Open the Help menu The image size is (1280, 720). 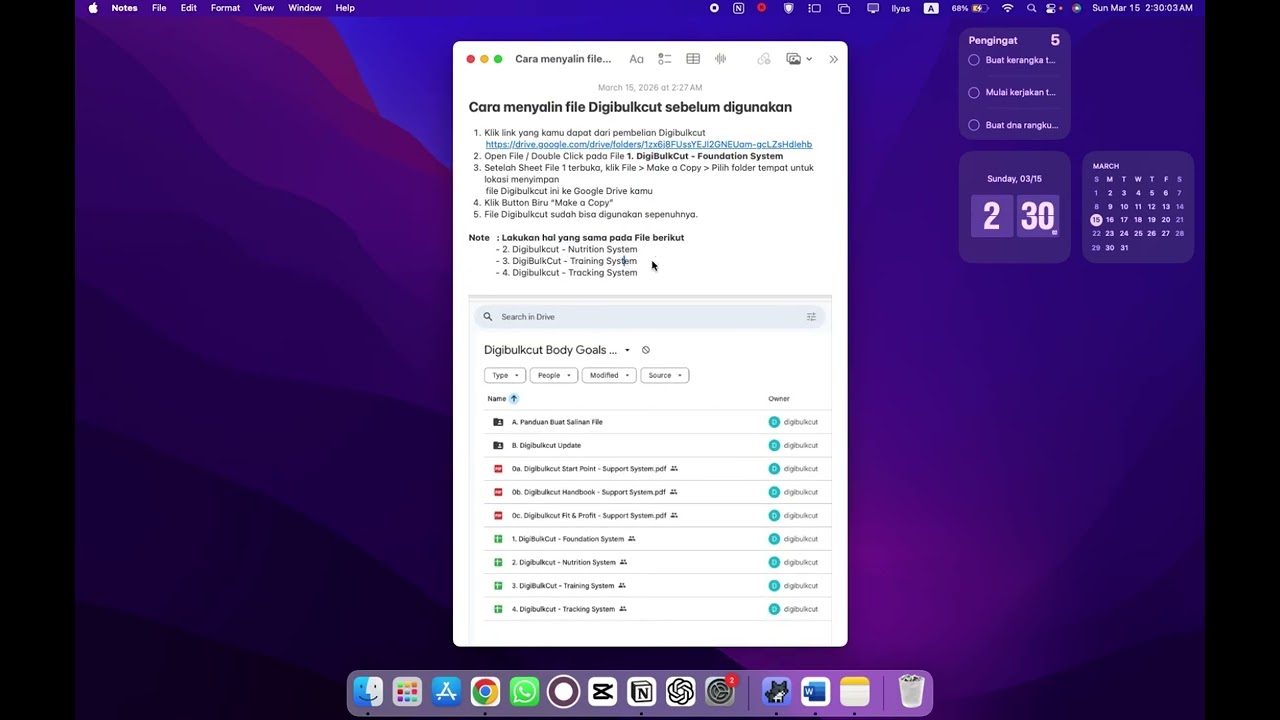pyautogui.click(x=345, y=8)
